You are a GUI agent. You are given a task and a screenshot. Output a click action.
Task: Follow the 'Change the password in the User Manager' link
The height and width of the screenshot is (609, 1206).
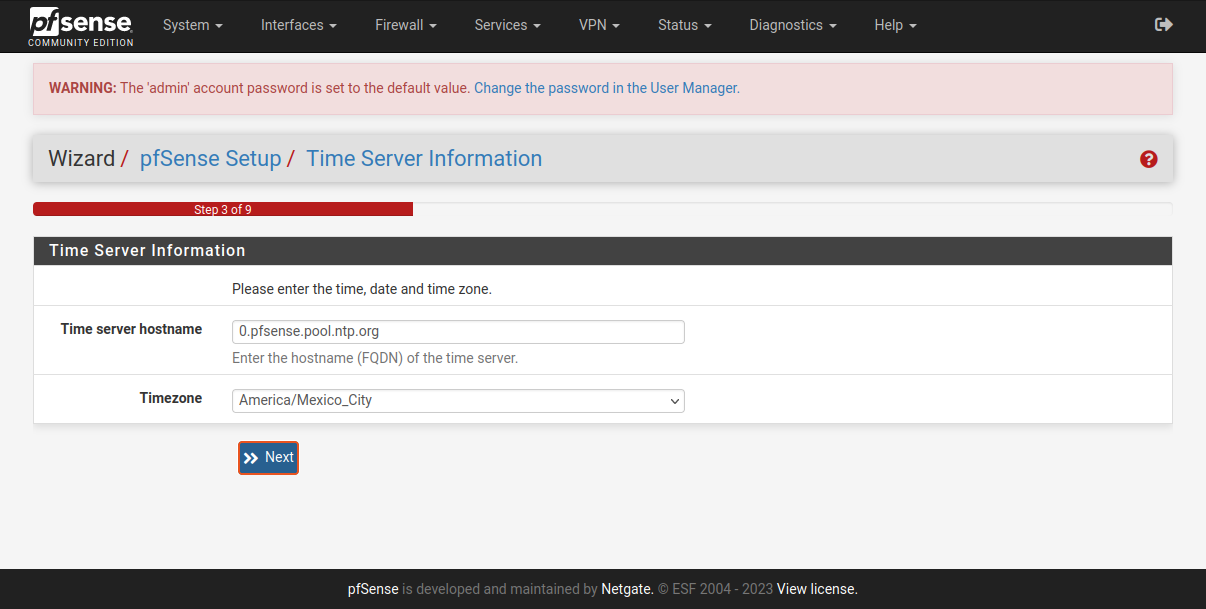coord(607,88)
